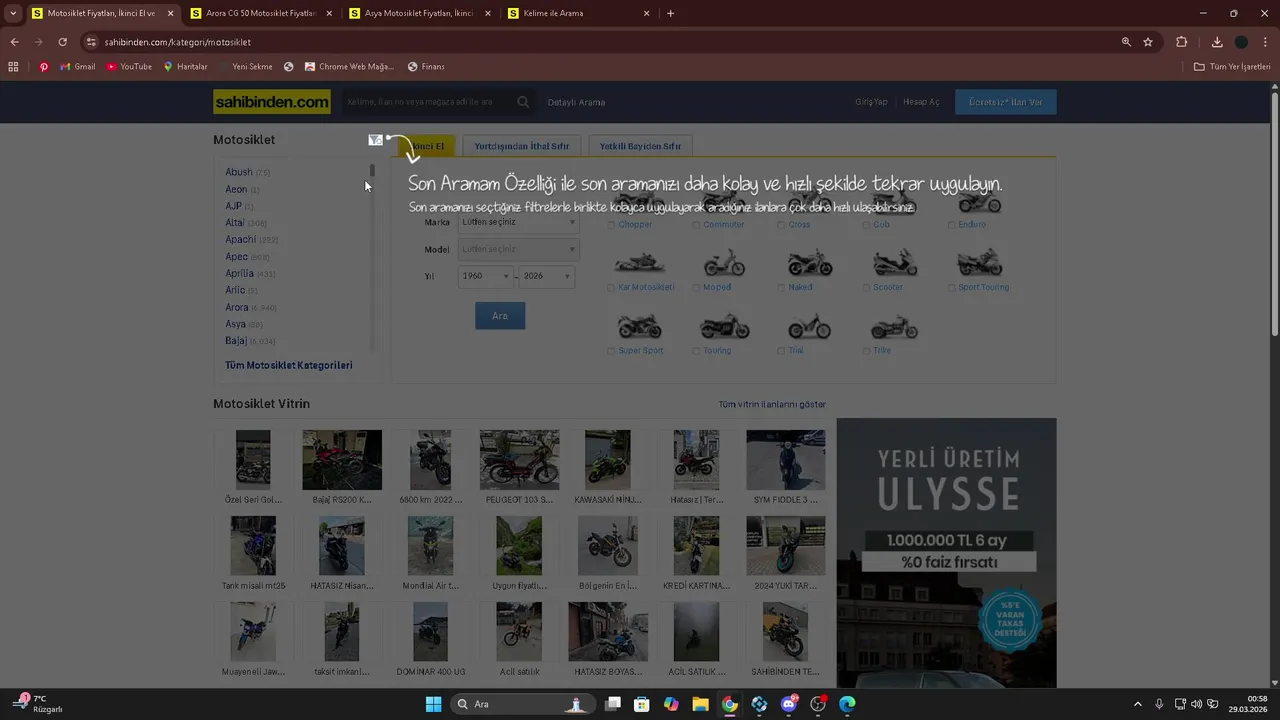This screenshot has height=720, width=1280.
Task: Go back with the browser back arrow
Action: point(14,42)
